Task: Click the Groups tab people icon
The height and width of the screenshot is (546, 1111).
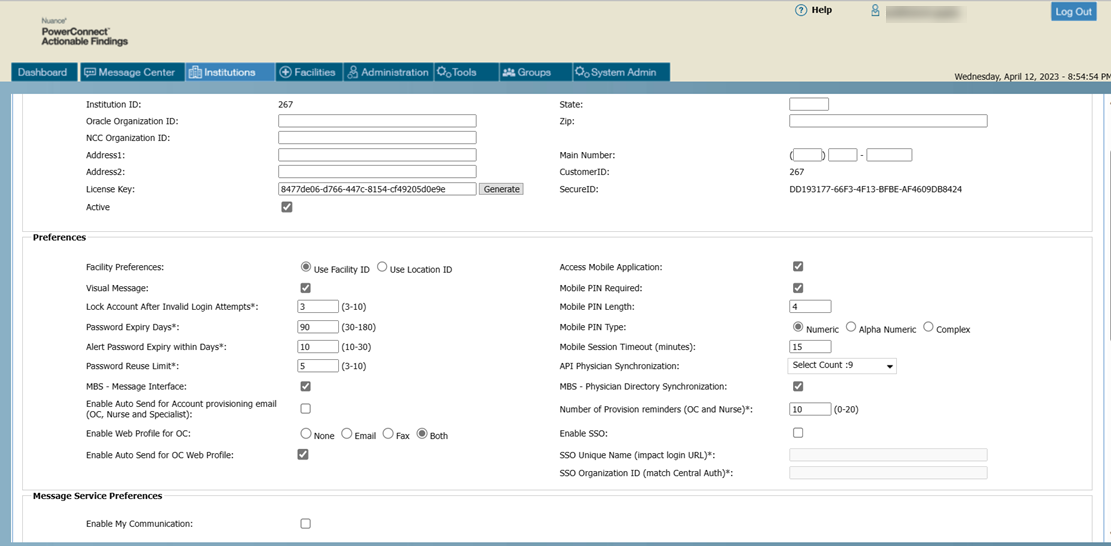Action: click(508, 72)
